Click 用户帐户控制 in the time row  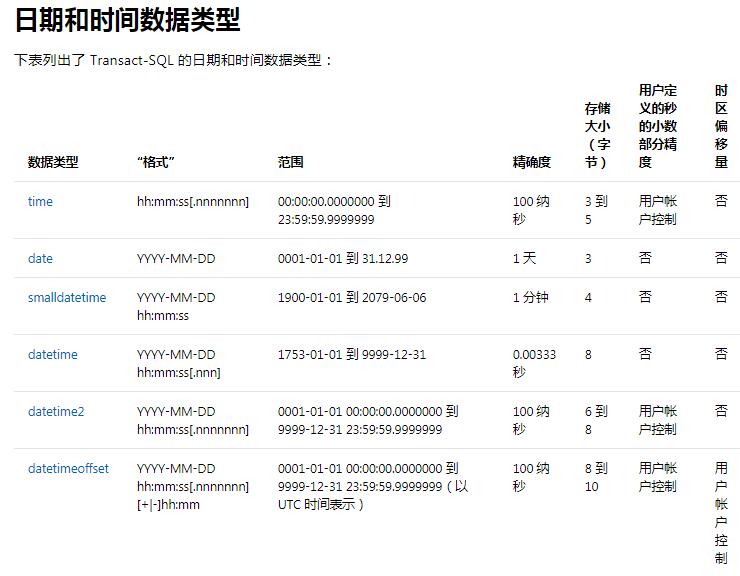658,211
